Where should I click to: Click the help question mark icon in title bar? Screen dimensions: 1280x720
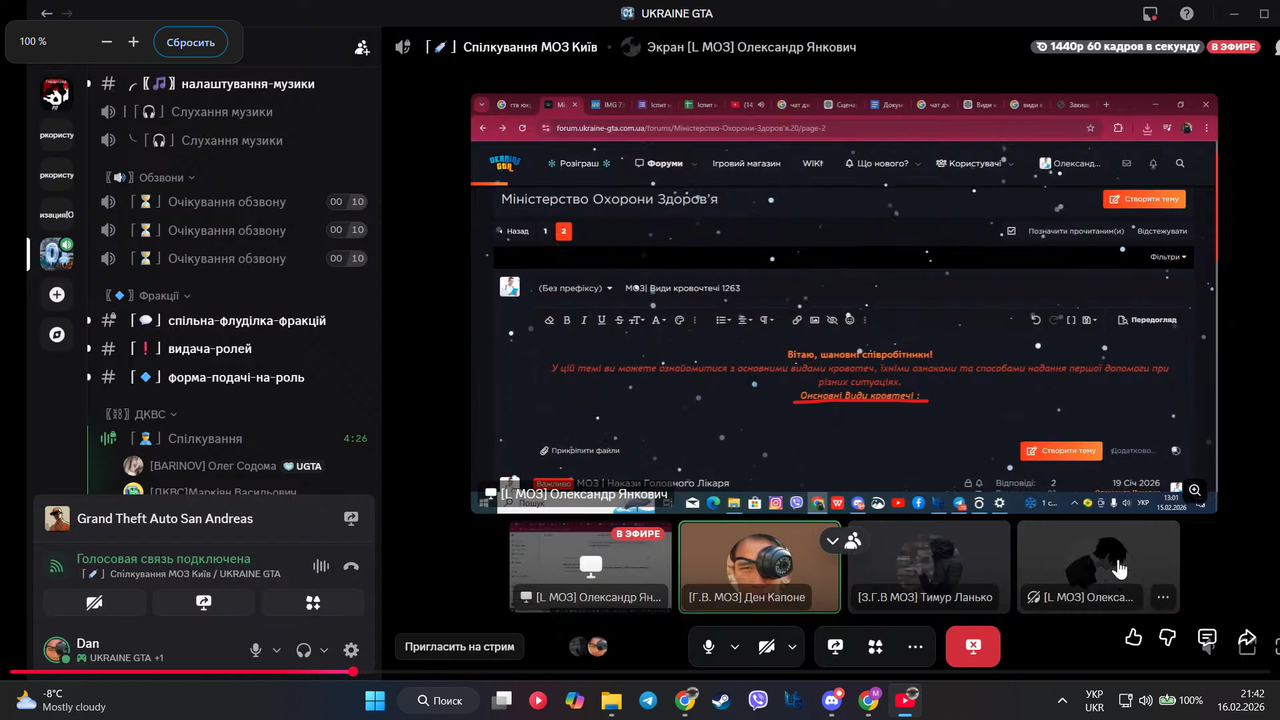point(1186,13)
